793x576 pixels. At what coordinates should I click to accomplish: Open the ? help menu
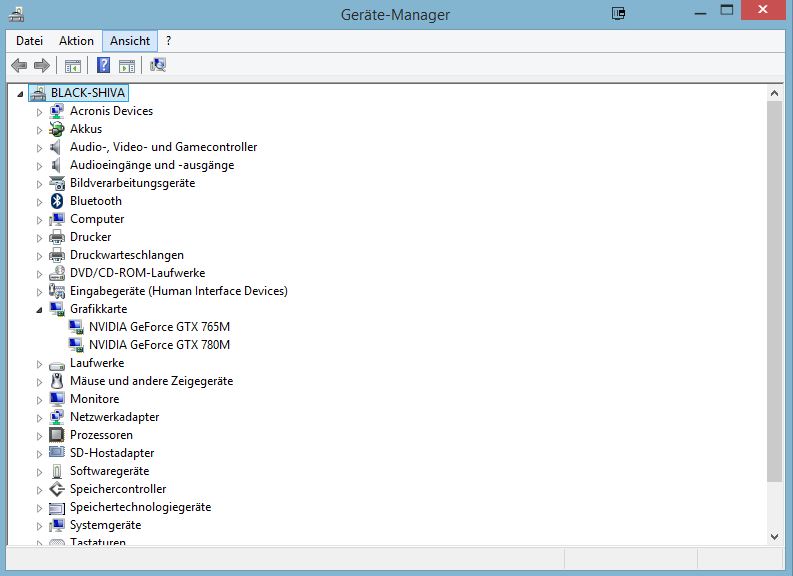tap(168, 40)
